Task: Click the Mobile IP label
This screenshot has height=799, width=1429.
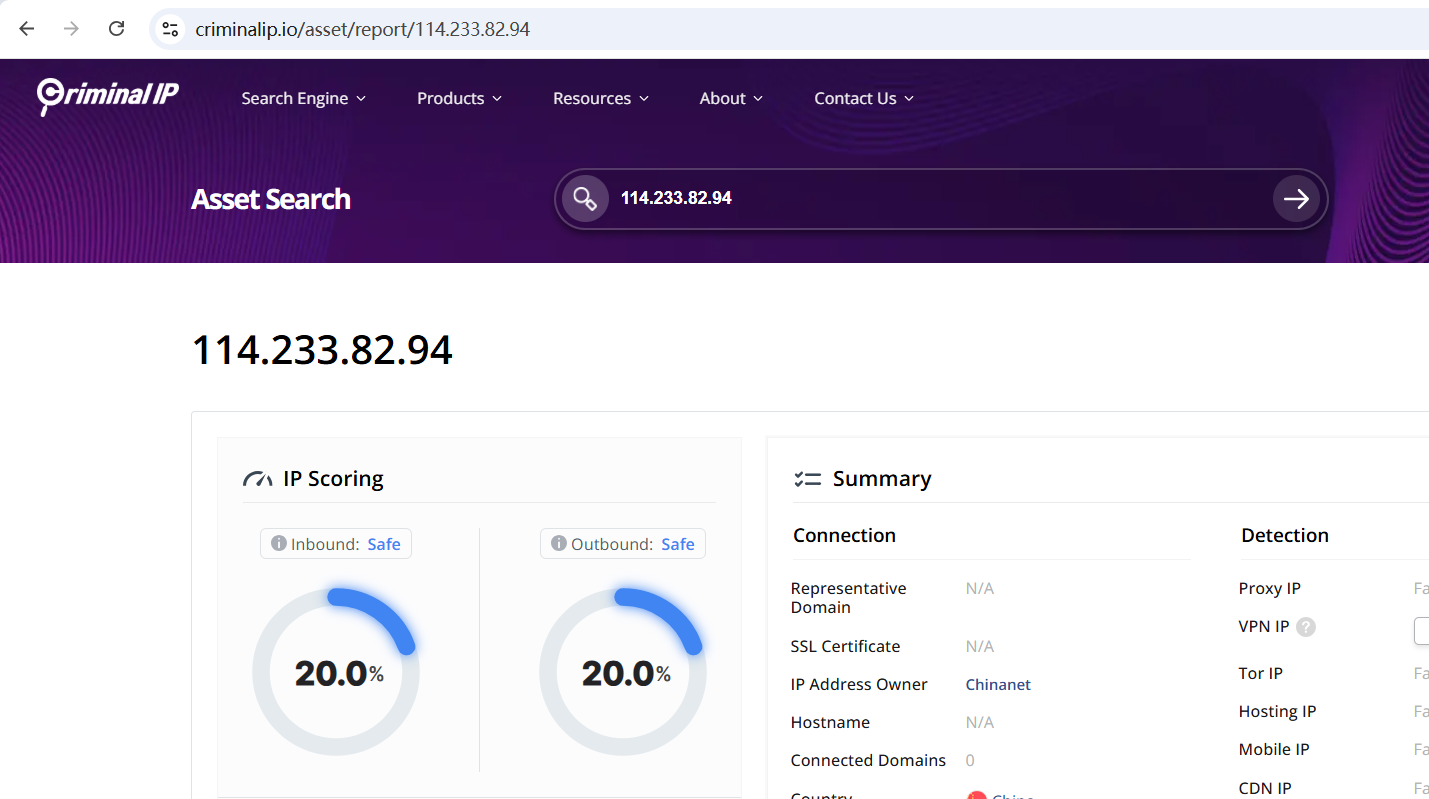Action: (1274, 750)
